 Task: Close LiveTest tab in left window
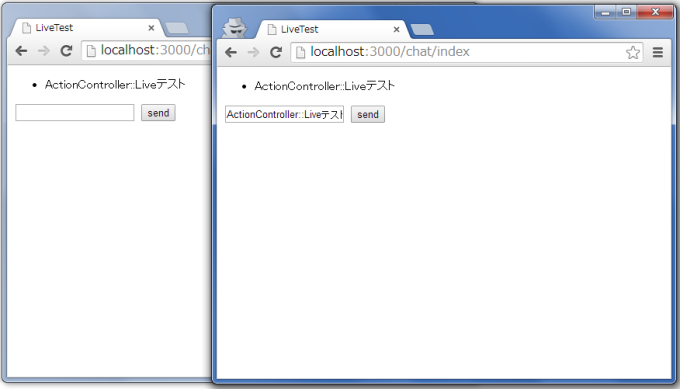tap(151, 28)
